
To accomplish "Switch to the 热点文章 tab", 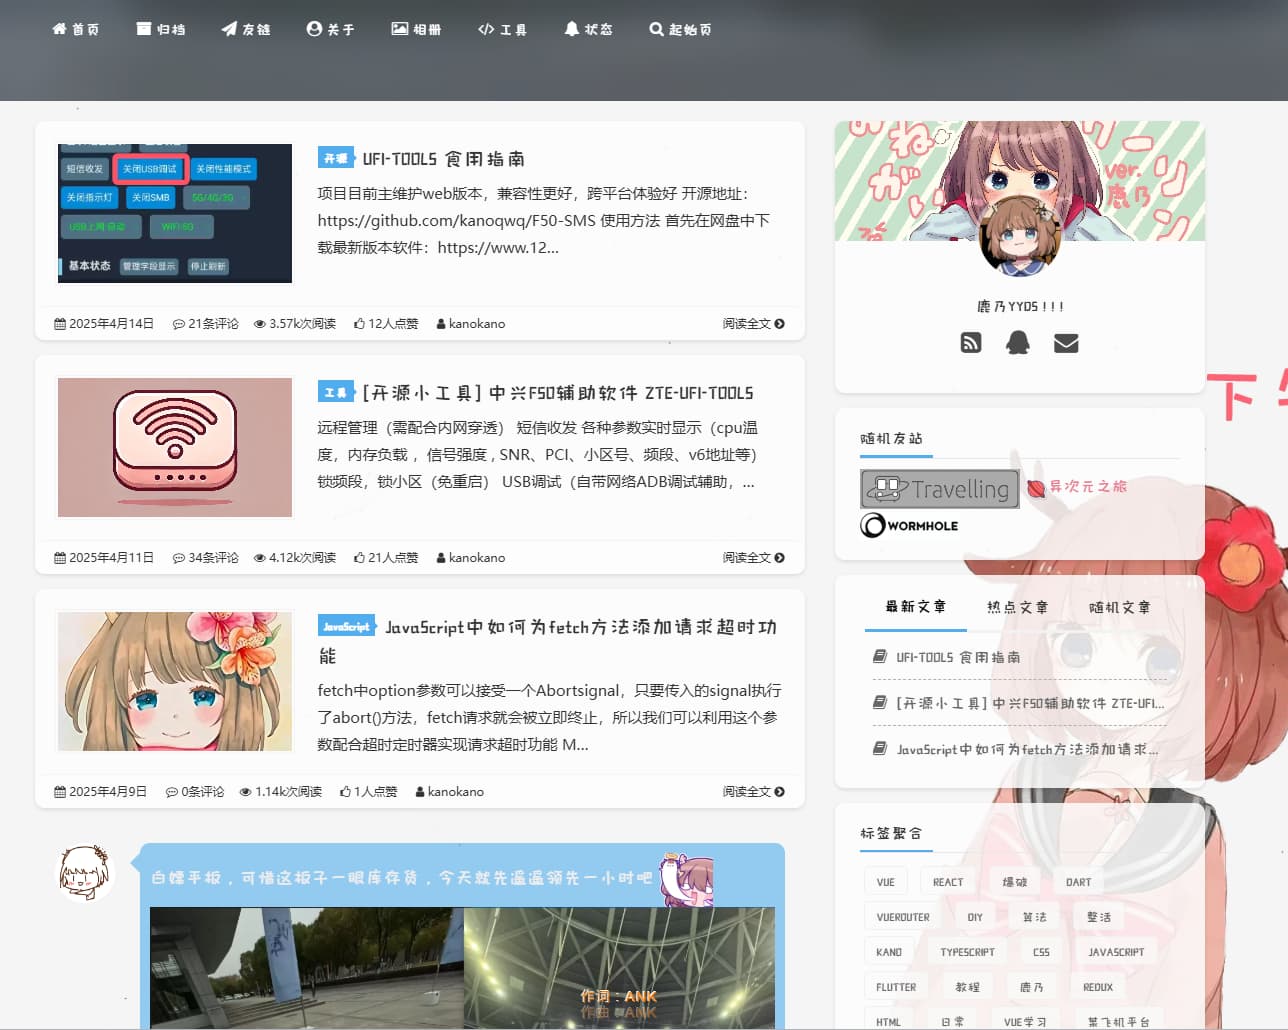I will [1017, 606].
